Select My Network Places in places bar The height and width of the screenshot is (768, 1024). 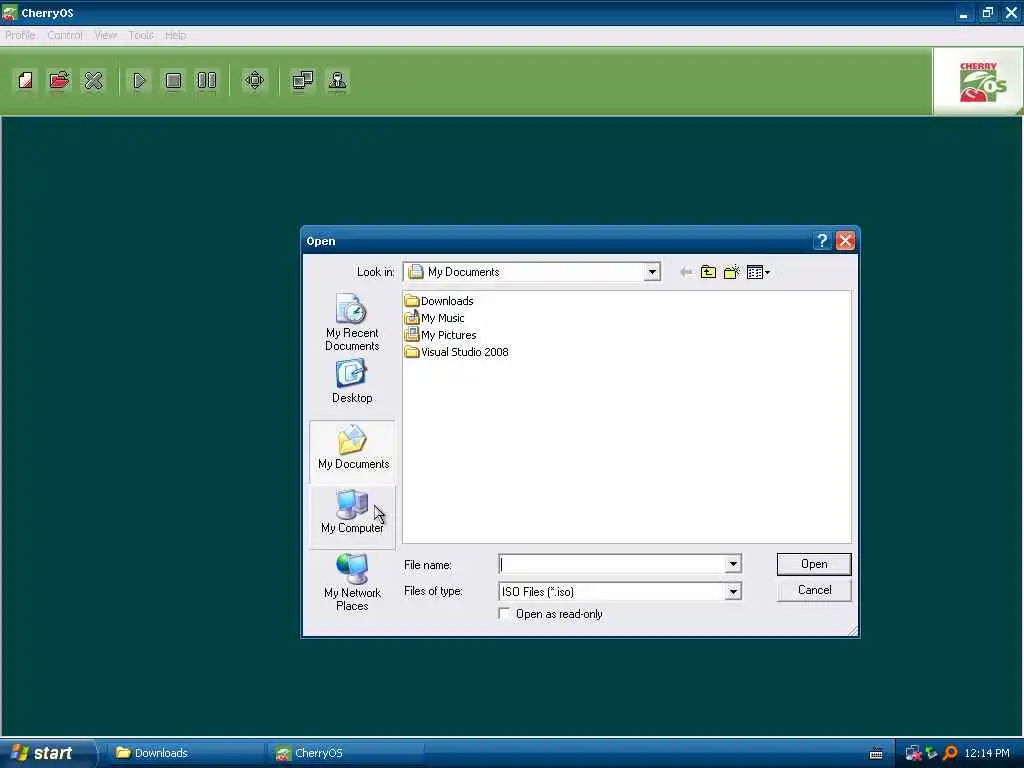tap(352, 582)
